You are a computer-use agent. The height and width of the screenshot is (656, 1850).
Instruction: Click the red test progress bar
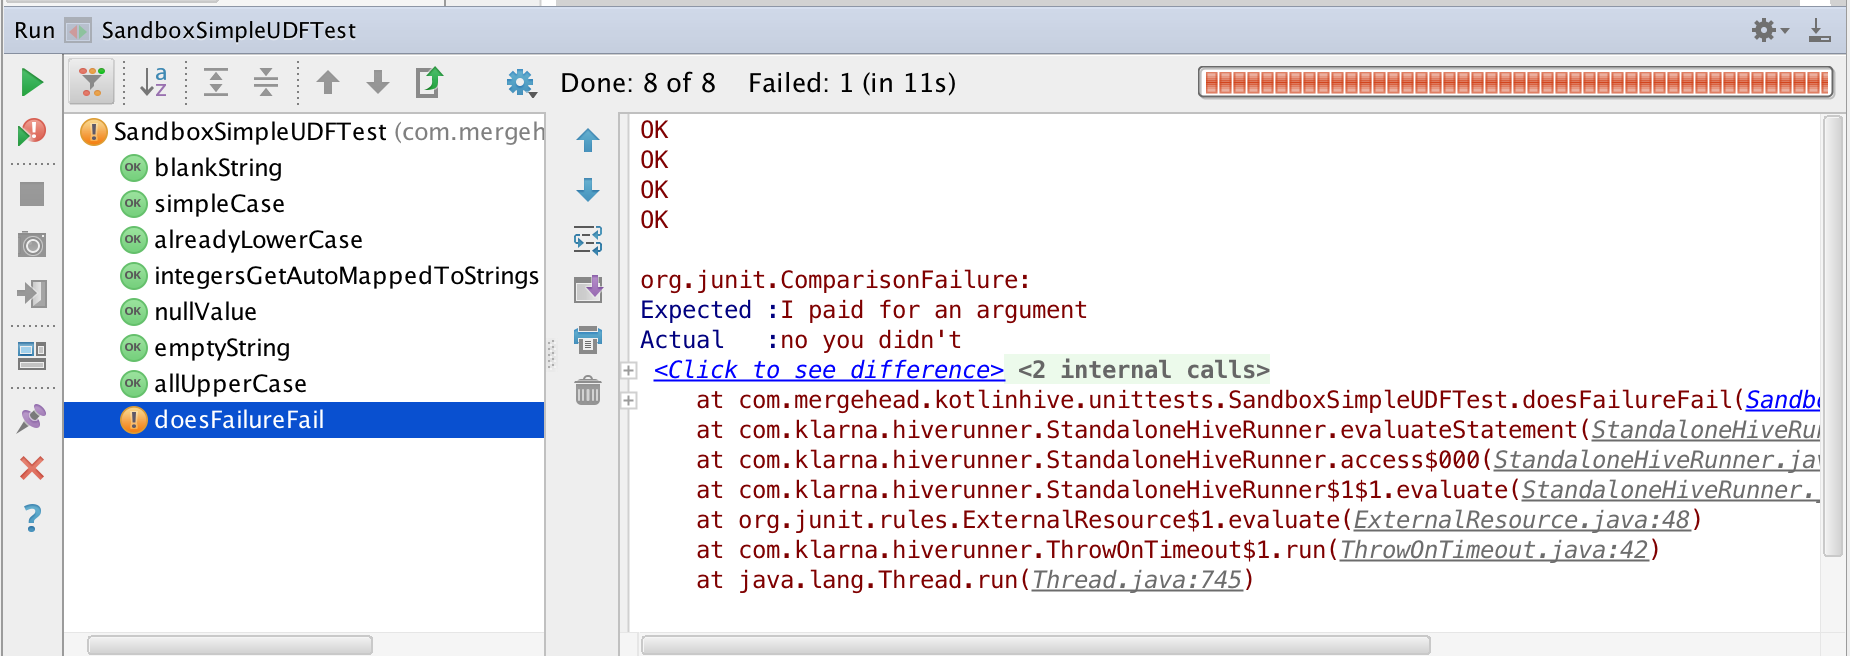point(1515,82)
